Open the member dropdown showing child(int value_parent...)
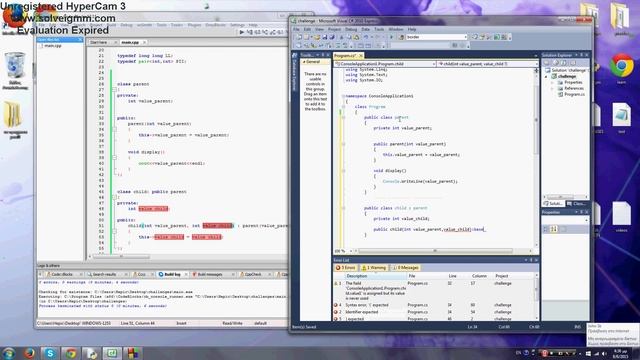 tap(487, 64)
